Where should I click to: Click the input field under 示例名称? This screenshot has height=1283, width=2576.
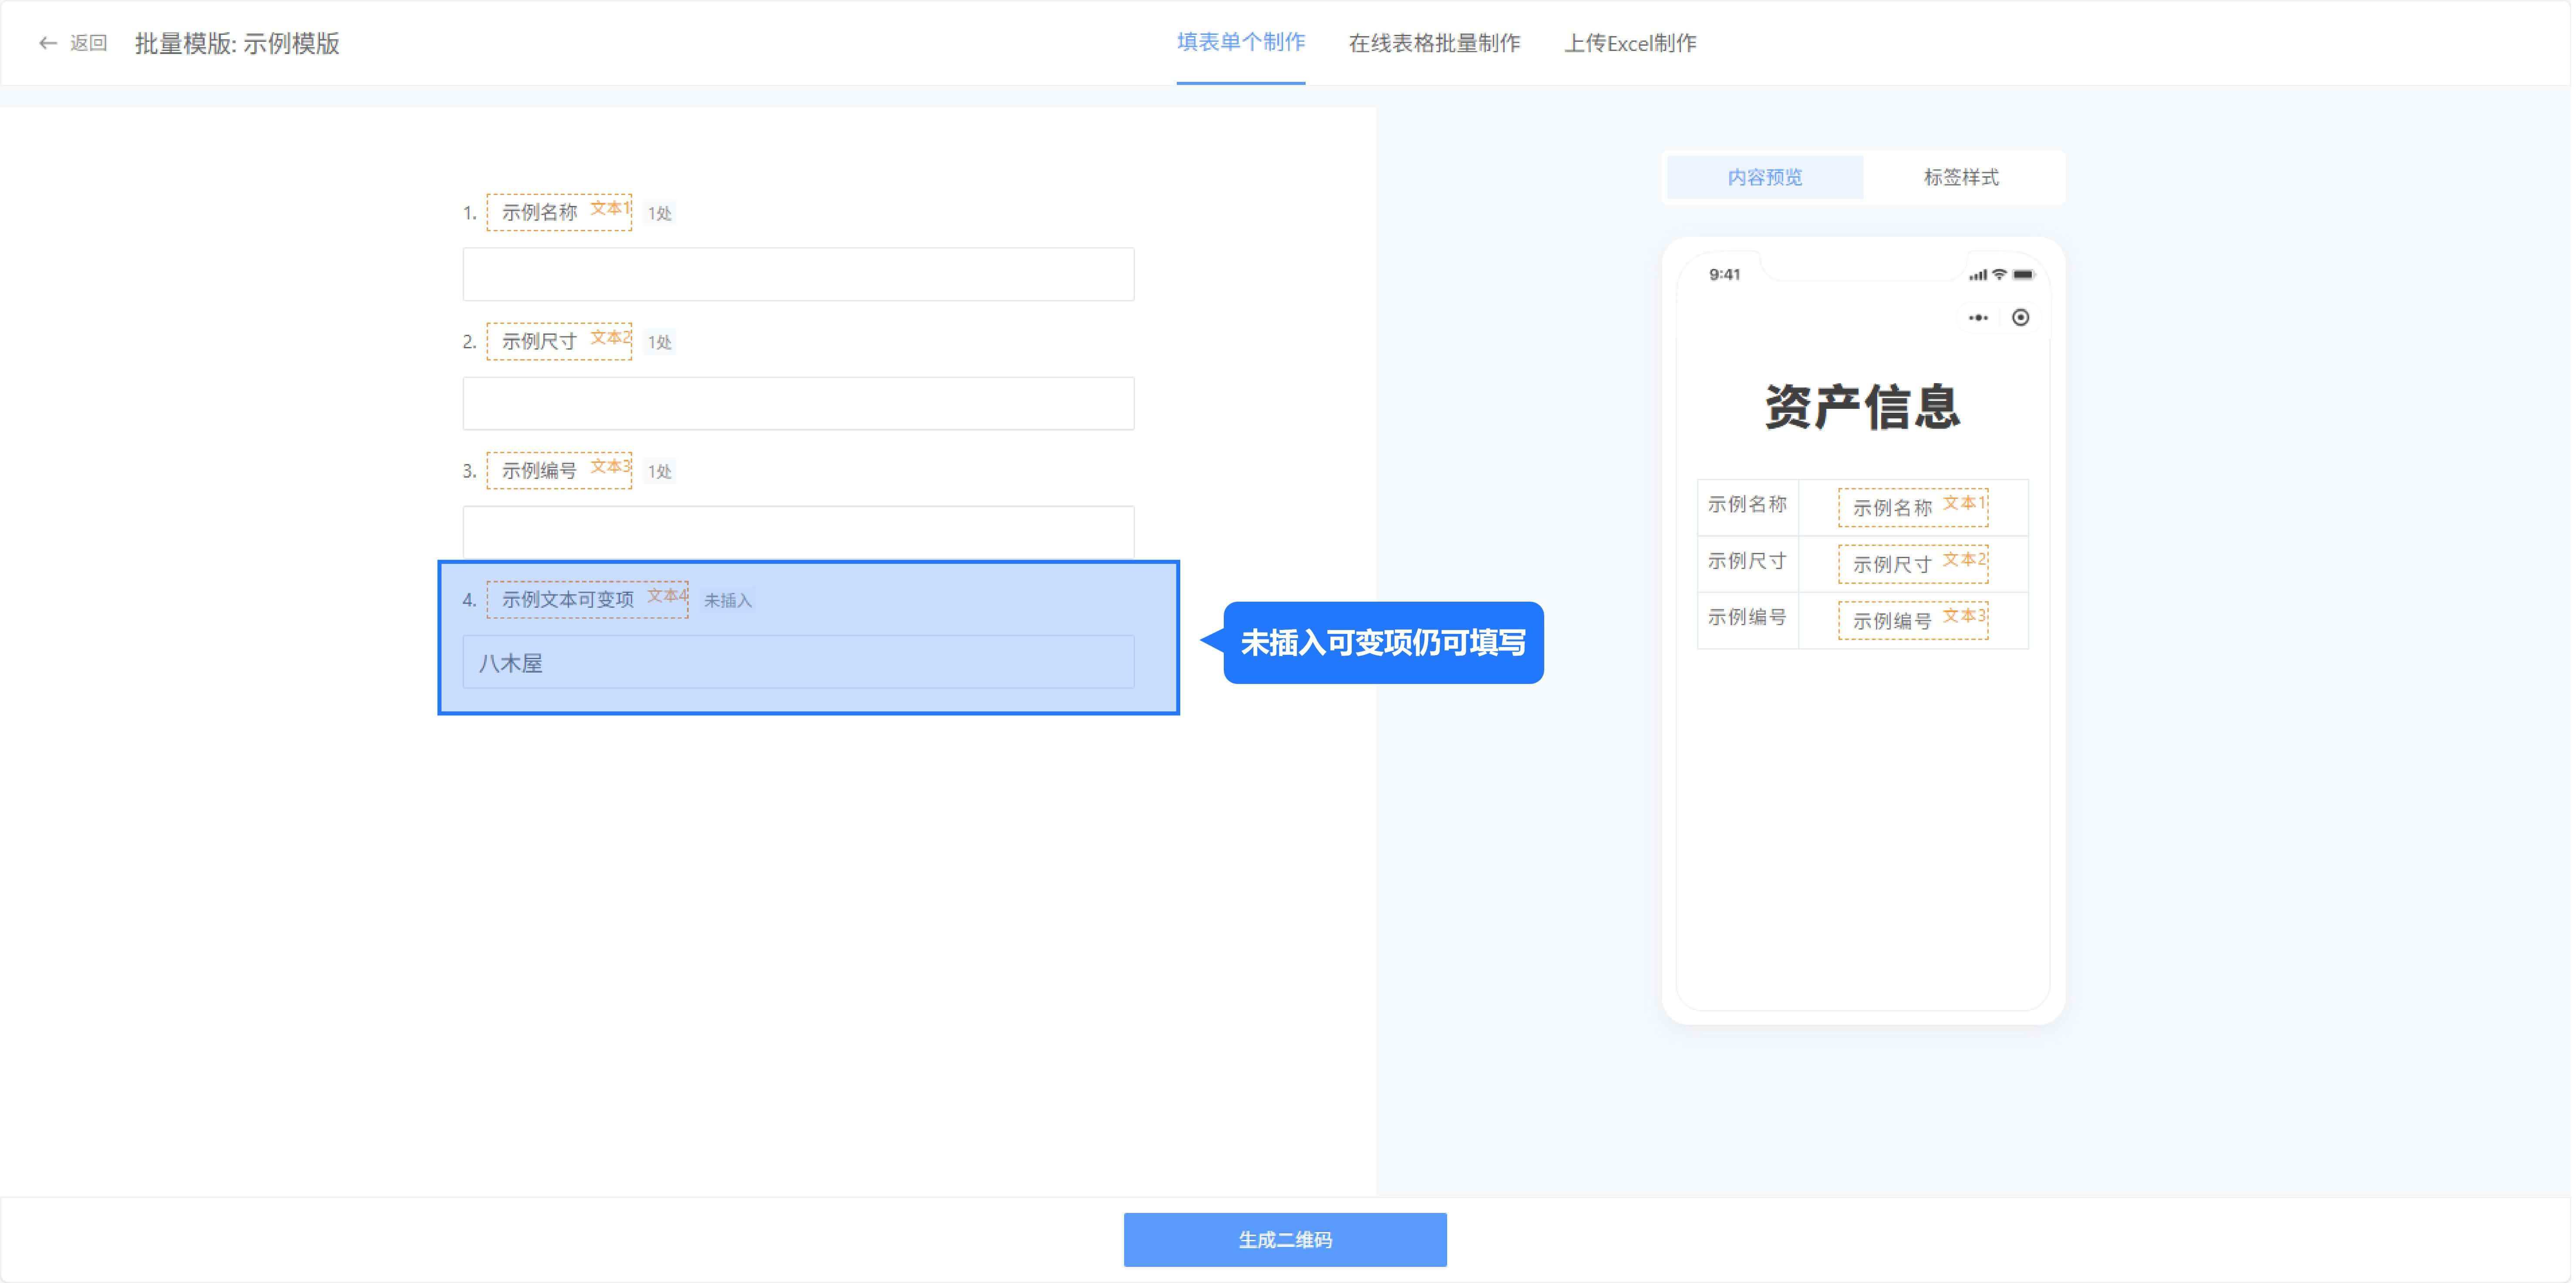798,273
